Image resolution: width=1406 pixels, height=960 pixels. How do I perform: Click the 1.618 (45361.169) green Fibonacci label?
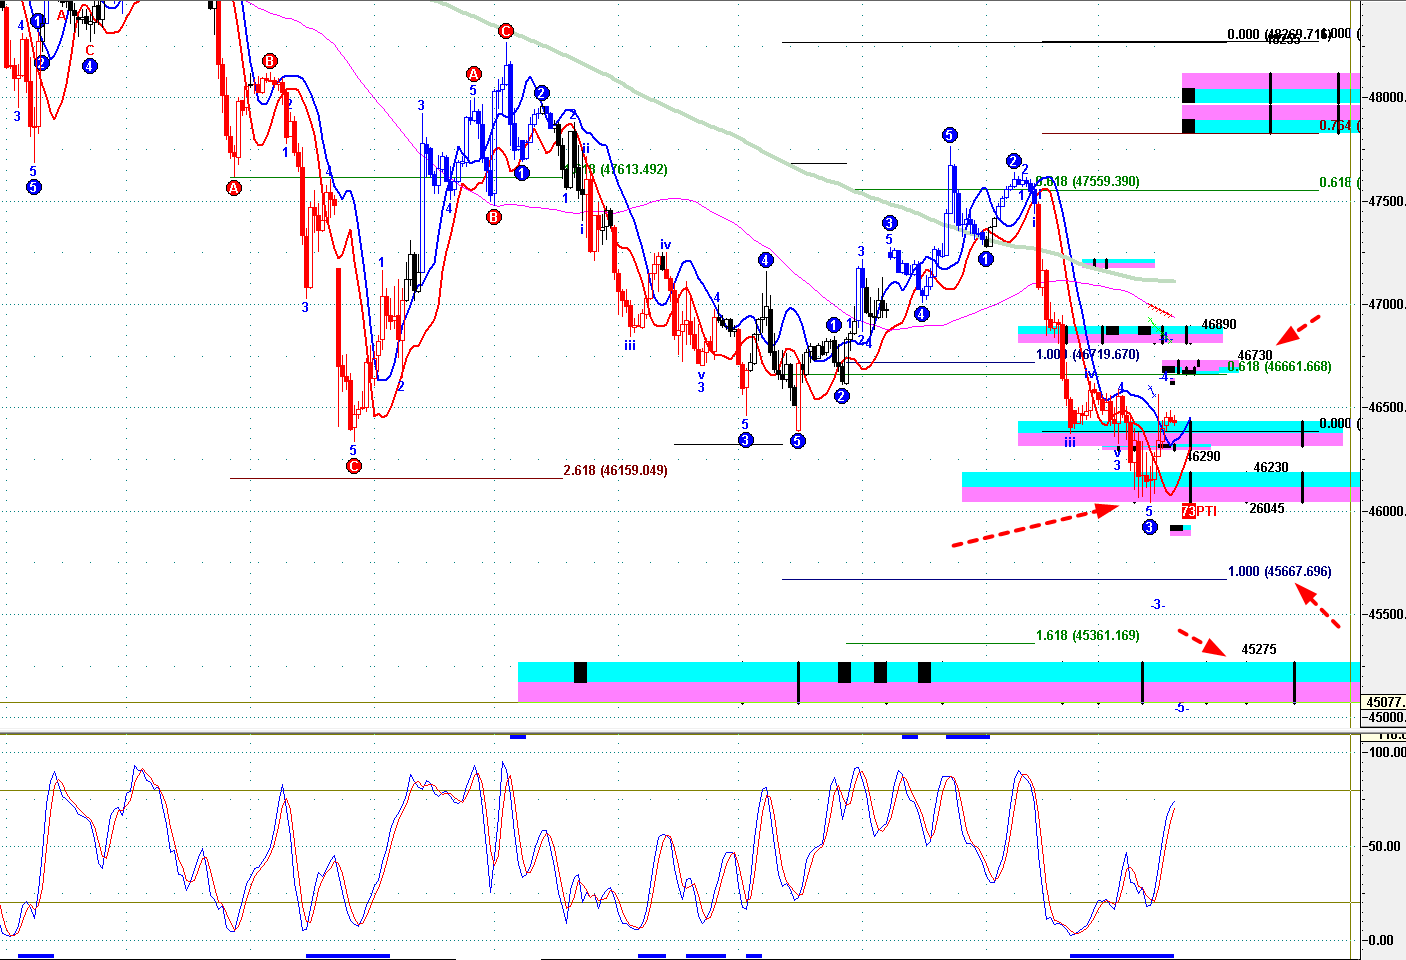(x=1087, y=635)
